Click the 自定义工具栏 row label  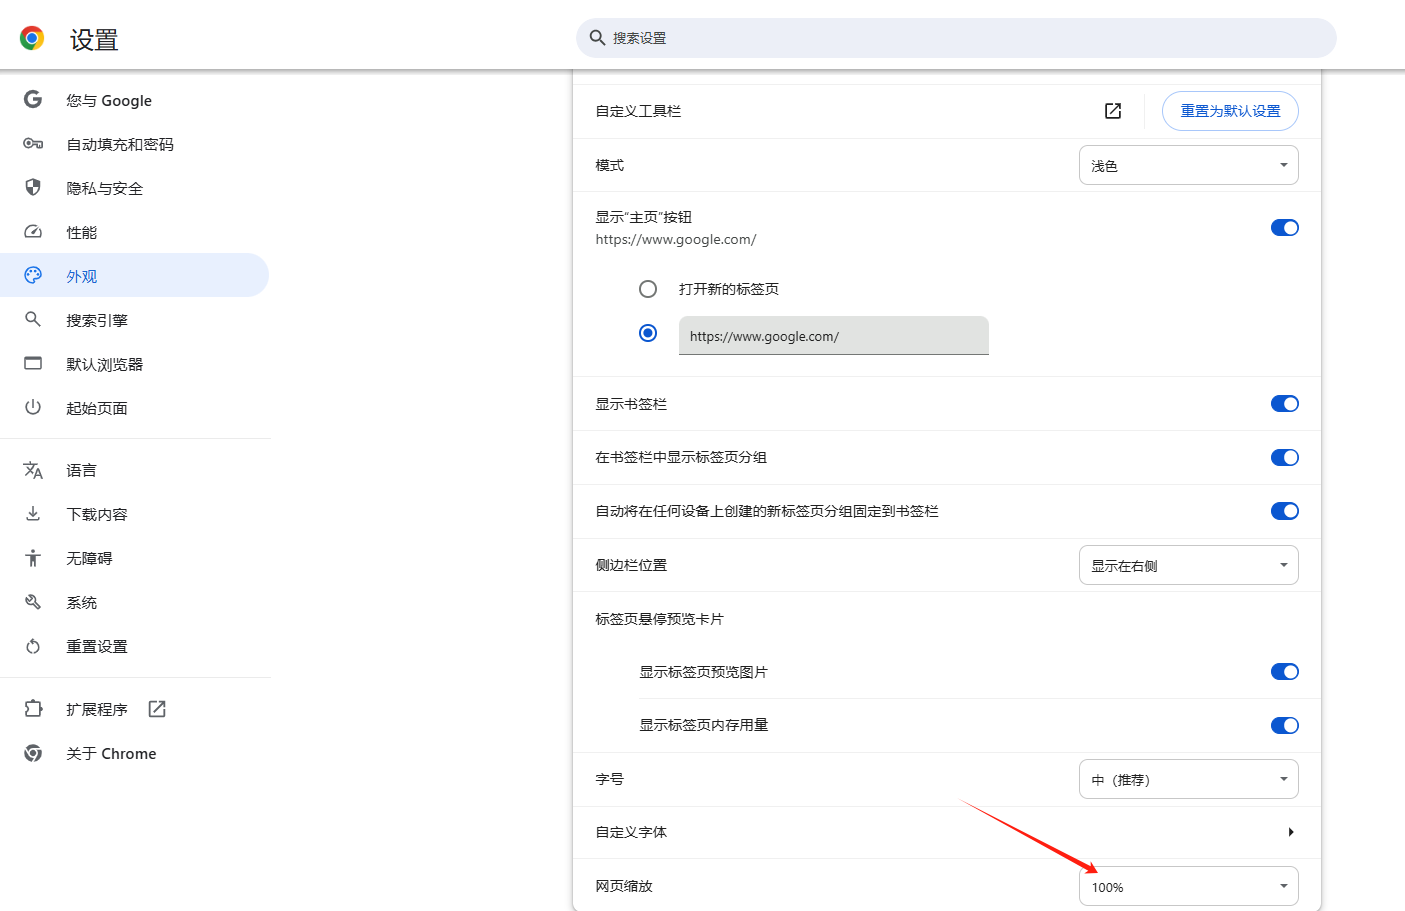(638, 111)
